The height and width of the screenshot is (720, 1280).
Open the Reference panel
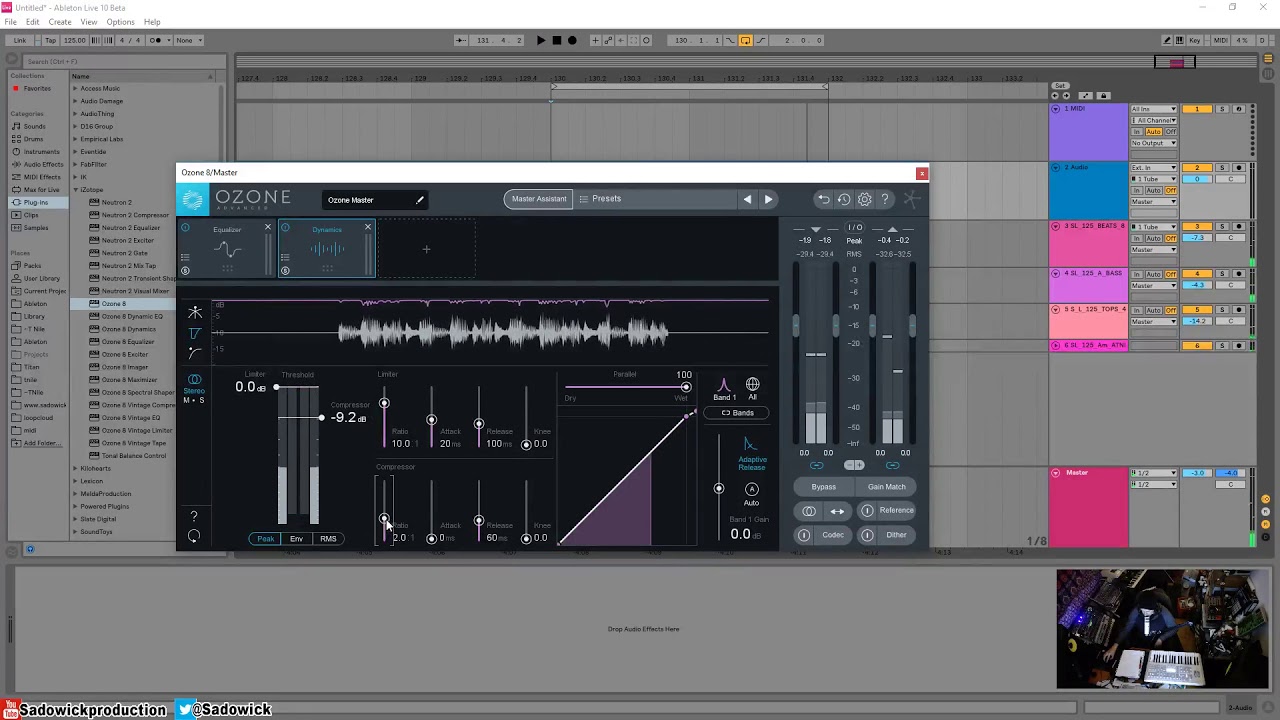coord(896,511)
